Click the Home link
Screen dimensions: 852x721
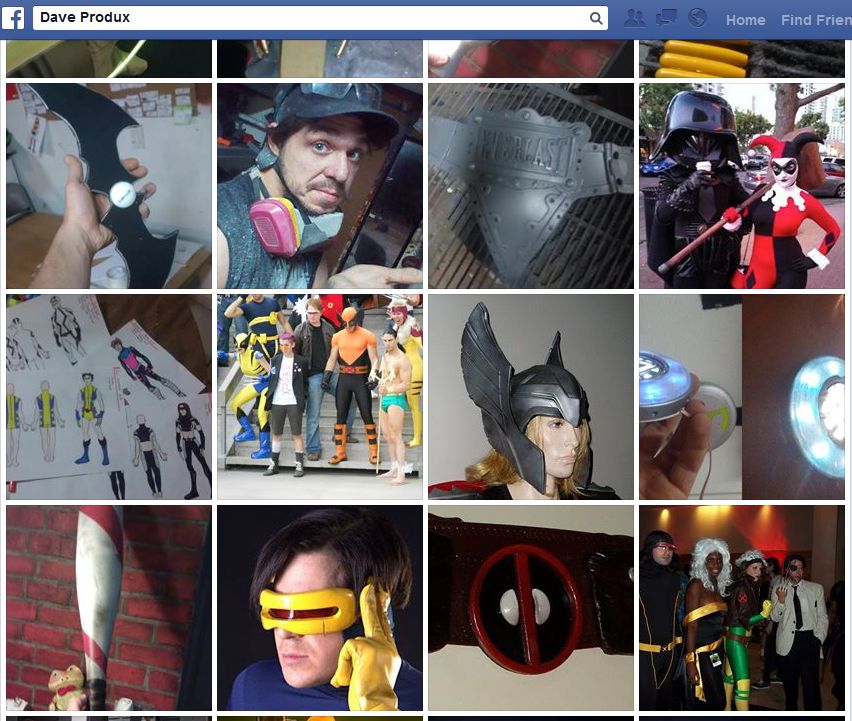tap(746, 20)
